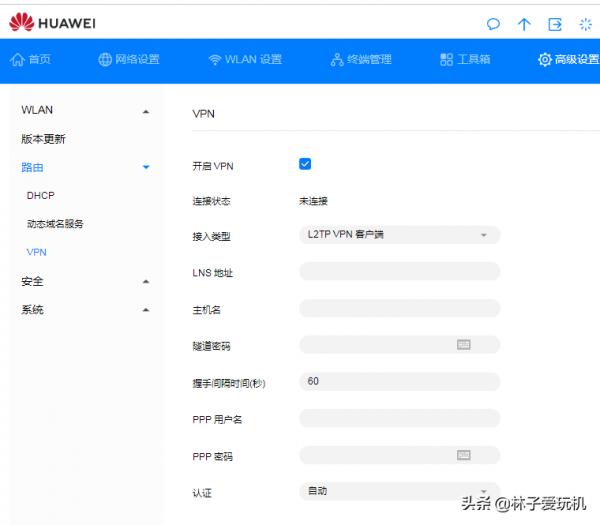Select WLAN in the sidebar
600x525 pixels.
click(37, 110)
